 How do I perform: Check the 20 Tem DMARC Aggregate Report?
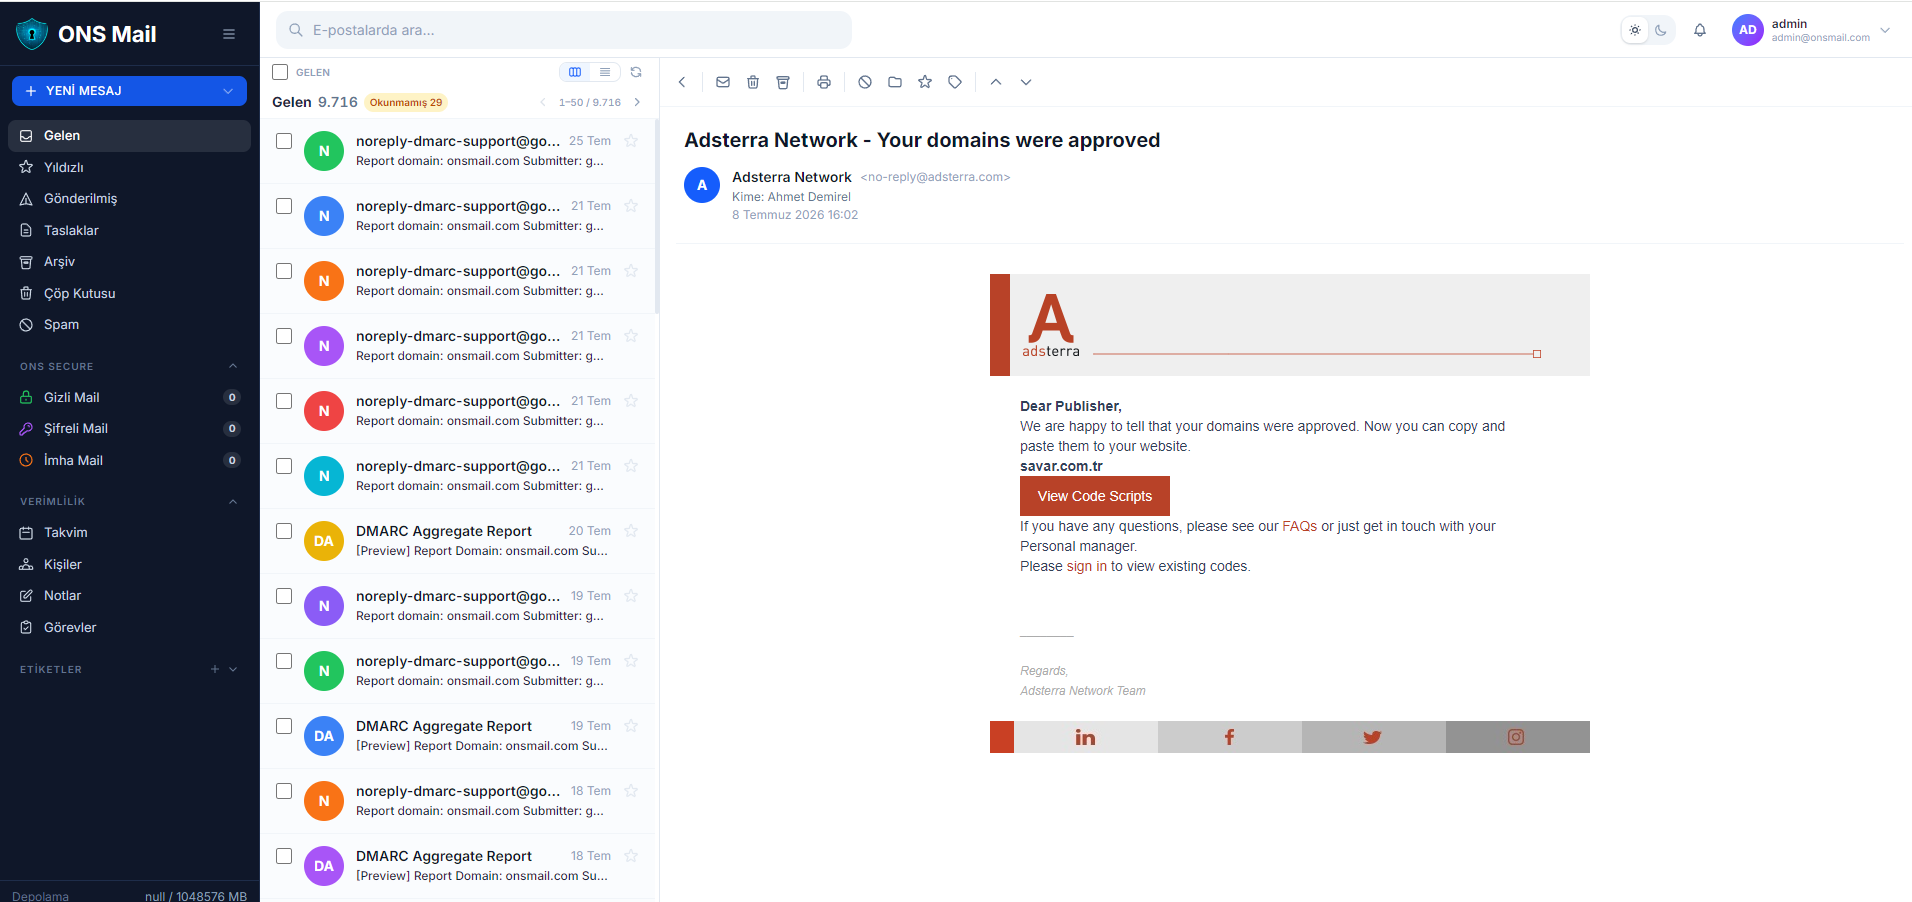(284, 531)
